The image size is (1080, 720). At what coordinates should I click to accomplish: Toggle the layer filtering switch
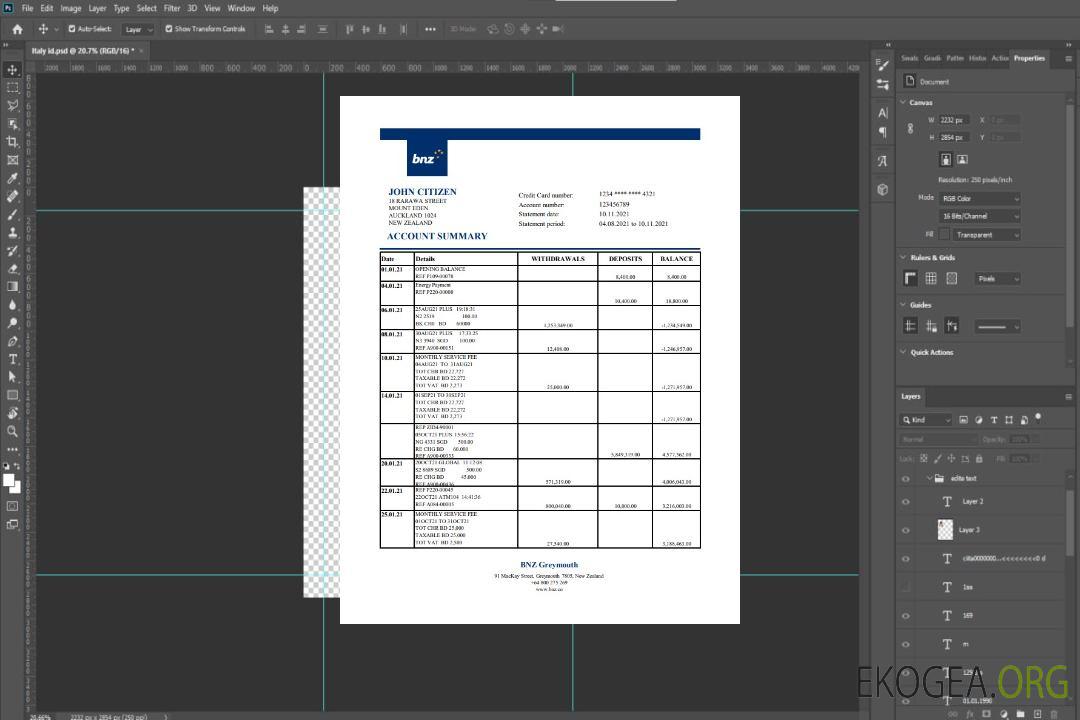[x=1038, y=418]
